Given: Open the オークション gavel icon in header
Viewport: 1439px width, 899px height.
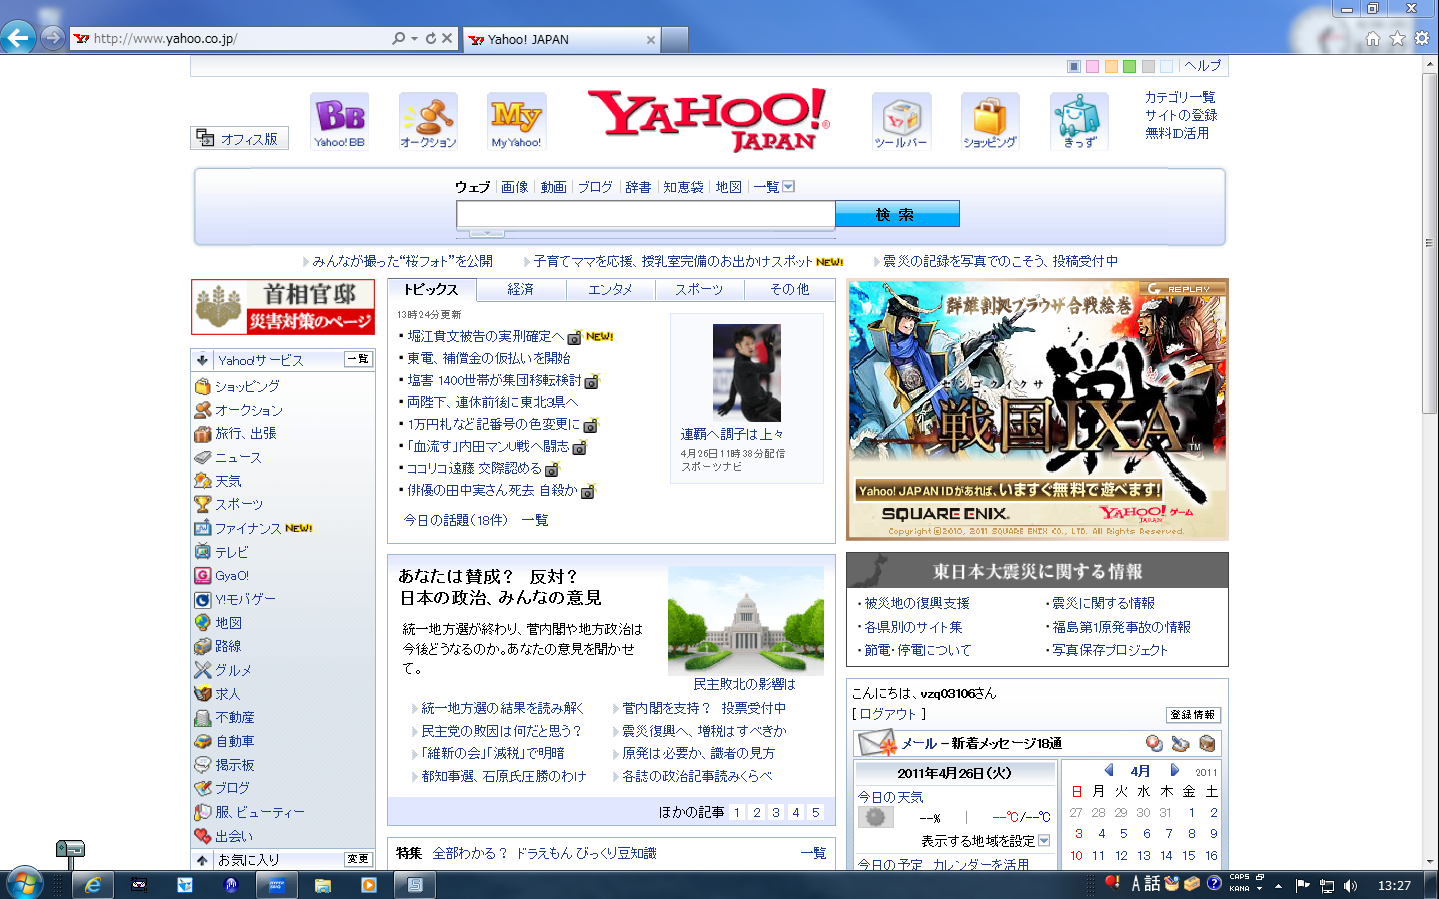Looking at the screenshot, I should [x=428, y=121].
